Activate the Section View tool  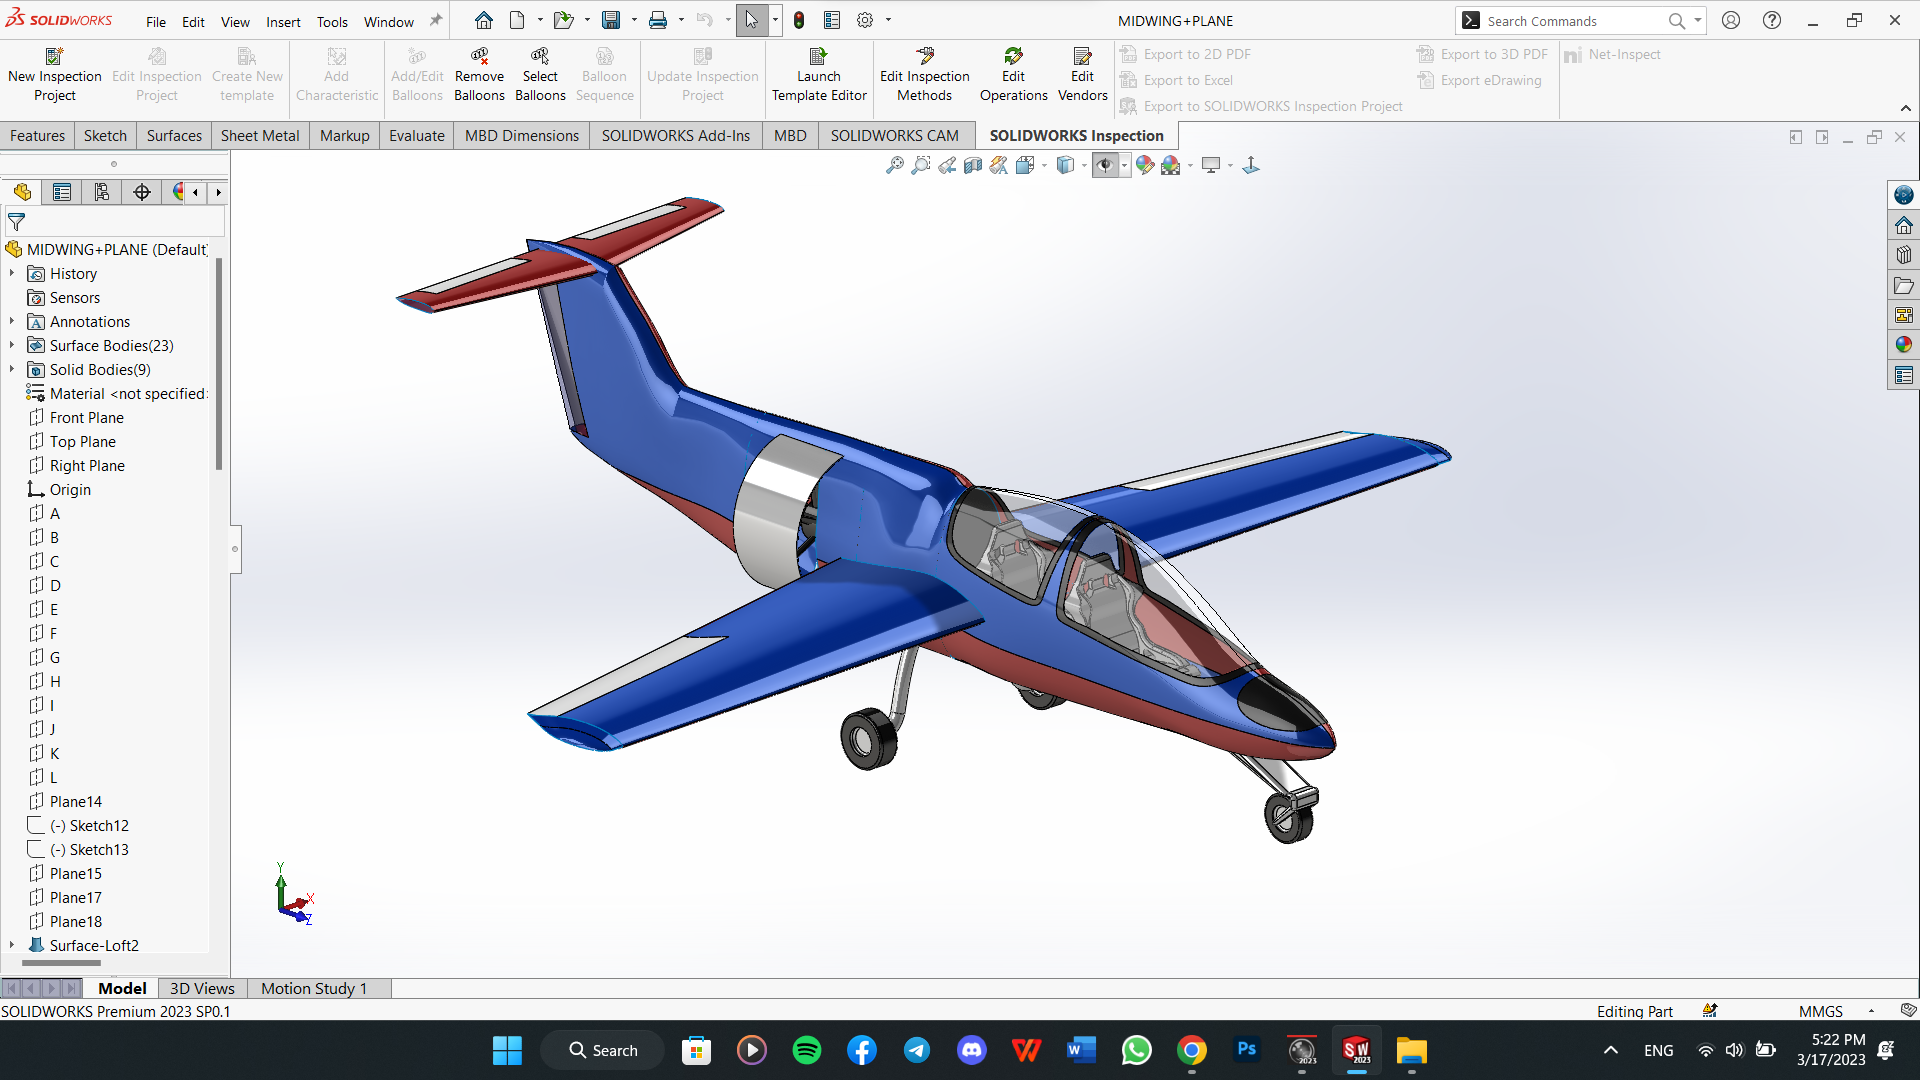tap(973, 165)
